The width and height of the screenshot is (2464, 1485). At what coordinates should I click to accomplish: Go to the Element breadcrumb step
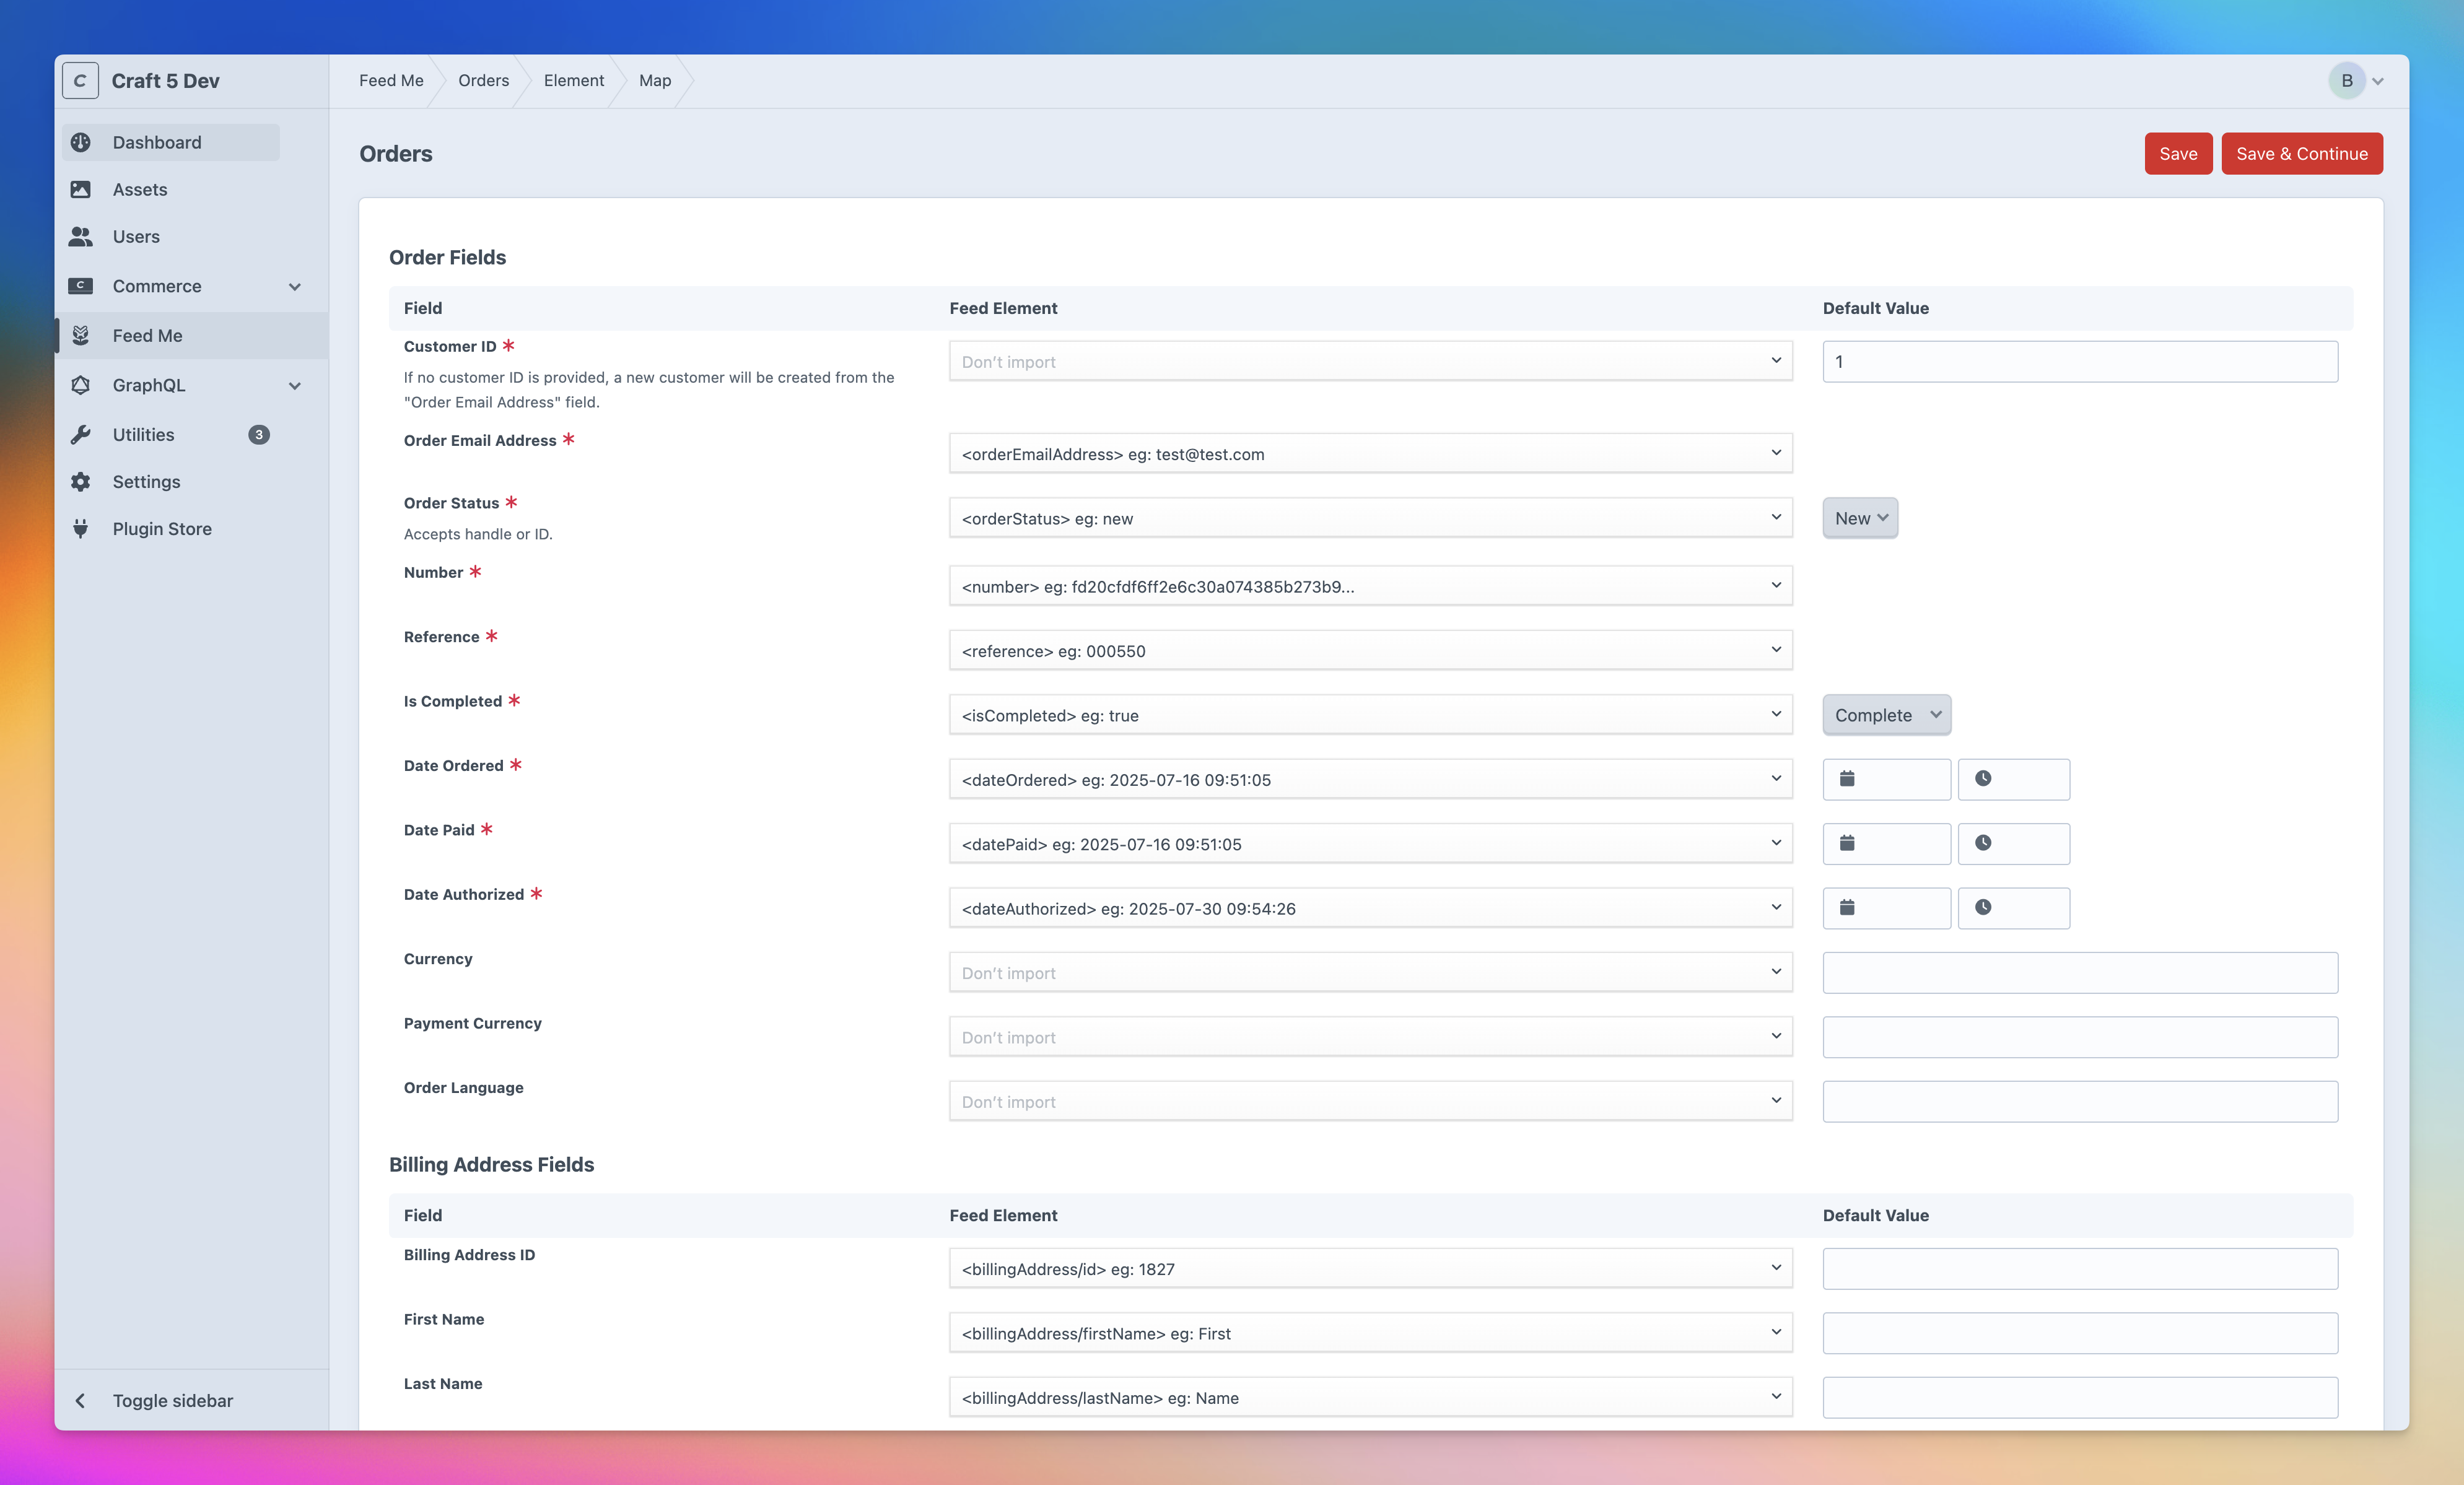[574, 80]
